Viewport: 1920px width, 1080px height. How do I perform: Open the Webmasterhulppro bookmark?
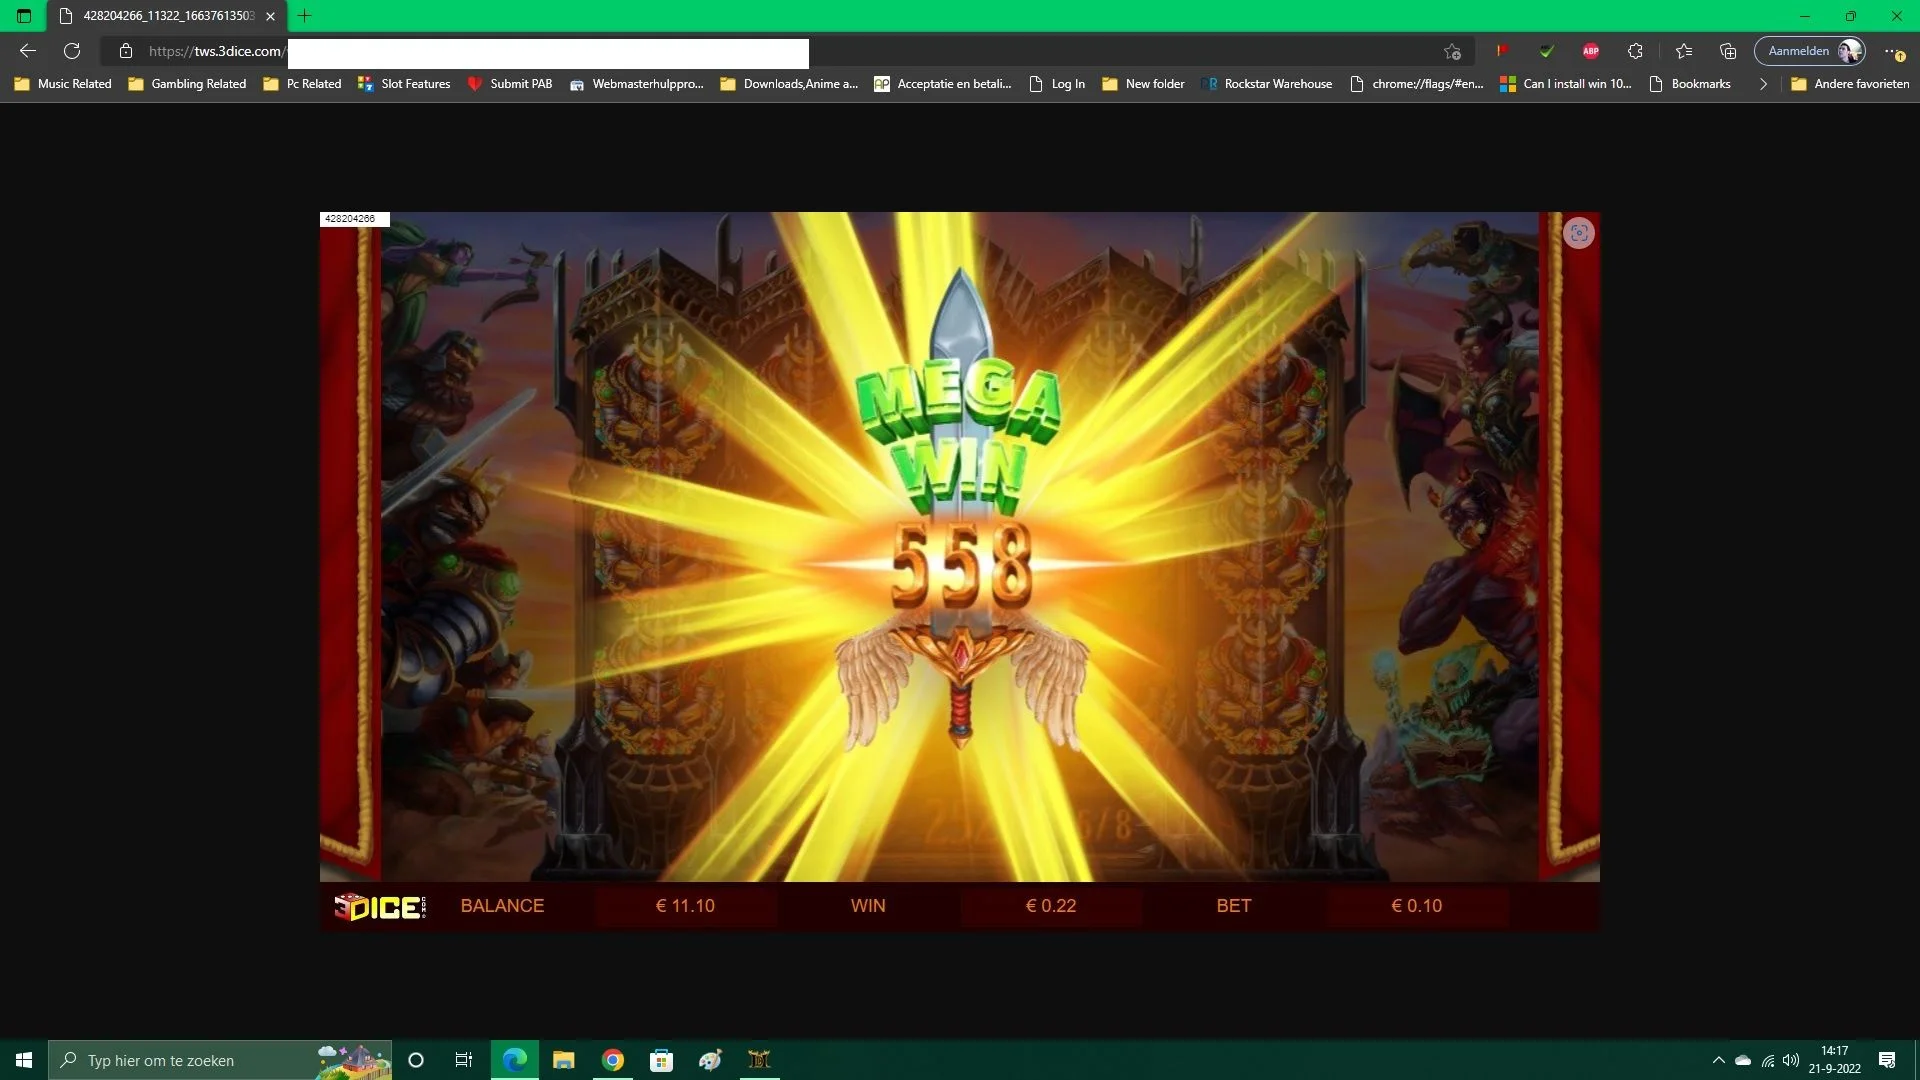point(637,84)
